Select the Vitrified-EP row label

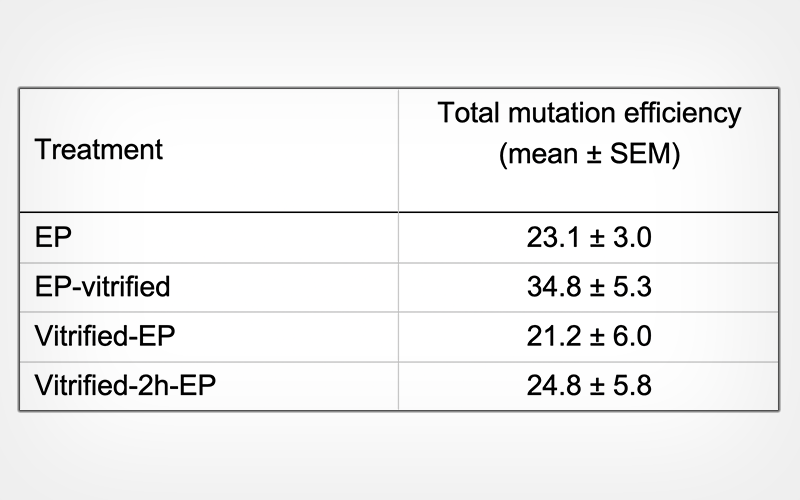(x=104, y=336)
